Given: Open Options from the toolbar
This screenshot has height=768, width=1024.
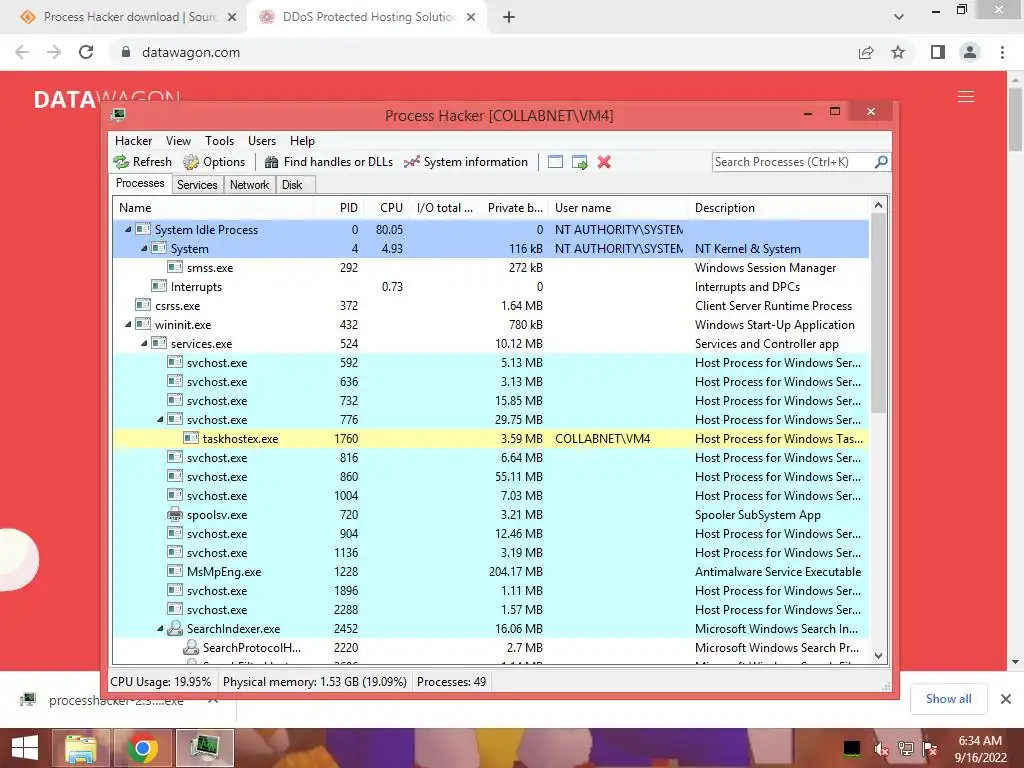Looking at the screenshot, I should click(214, 162).
